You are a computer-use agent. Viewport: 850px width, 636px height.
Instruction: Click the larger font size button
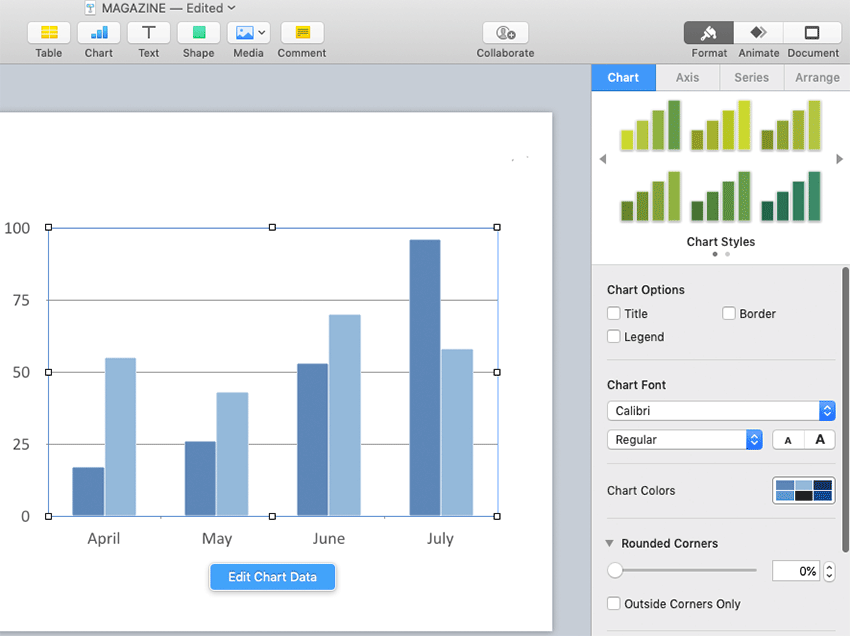(820, 440)
